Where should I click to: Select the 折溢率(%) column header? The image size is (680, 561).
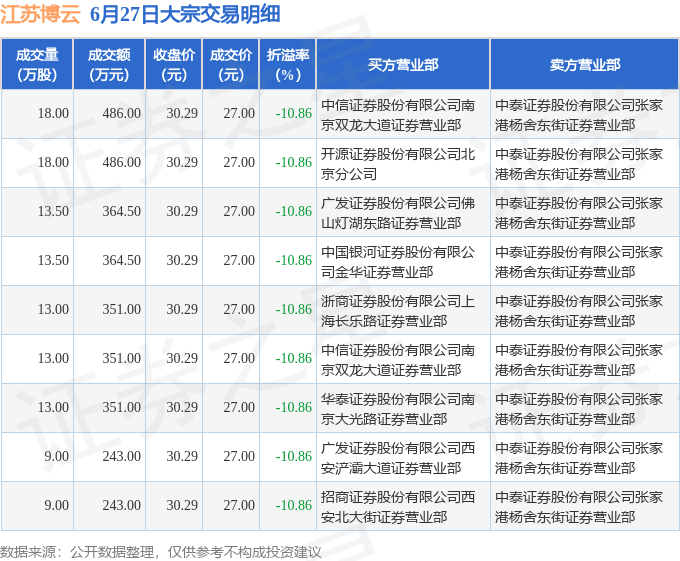point(288,65)
